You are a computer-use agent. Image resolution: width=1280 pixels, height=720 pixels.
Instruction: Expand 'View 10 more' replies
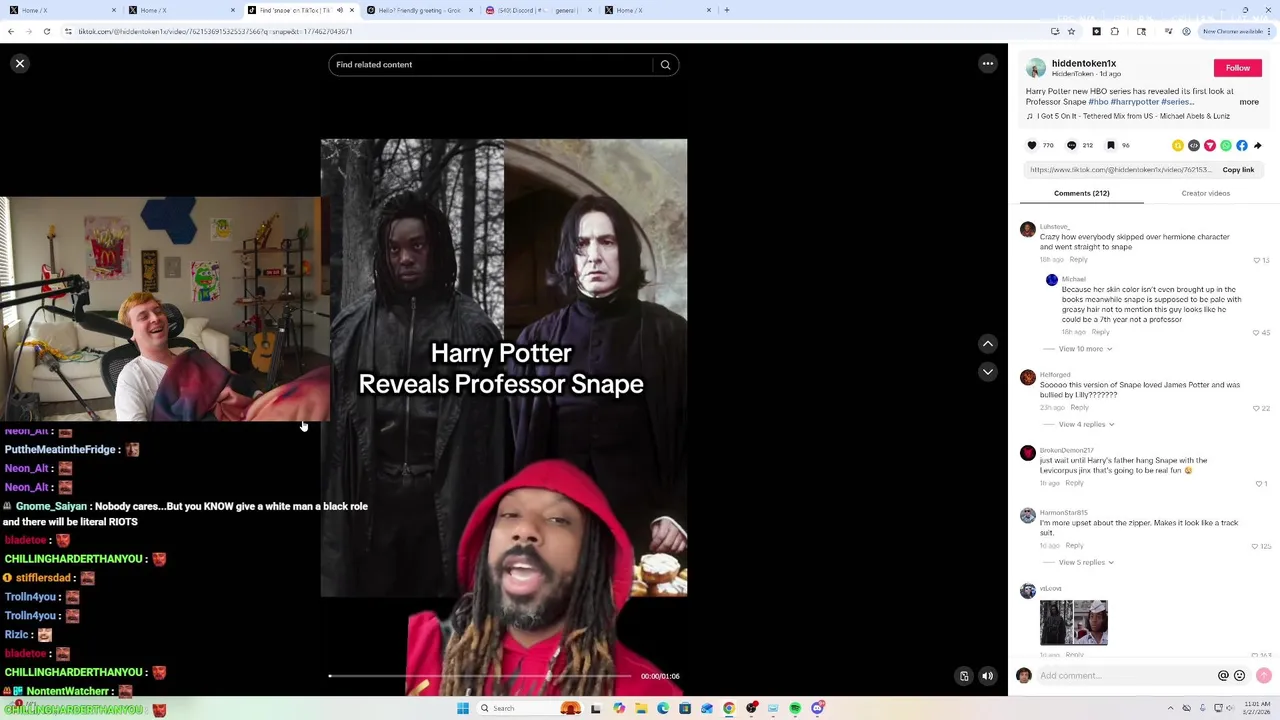1085,349
